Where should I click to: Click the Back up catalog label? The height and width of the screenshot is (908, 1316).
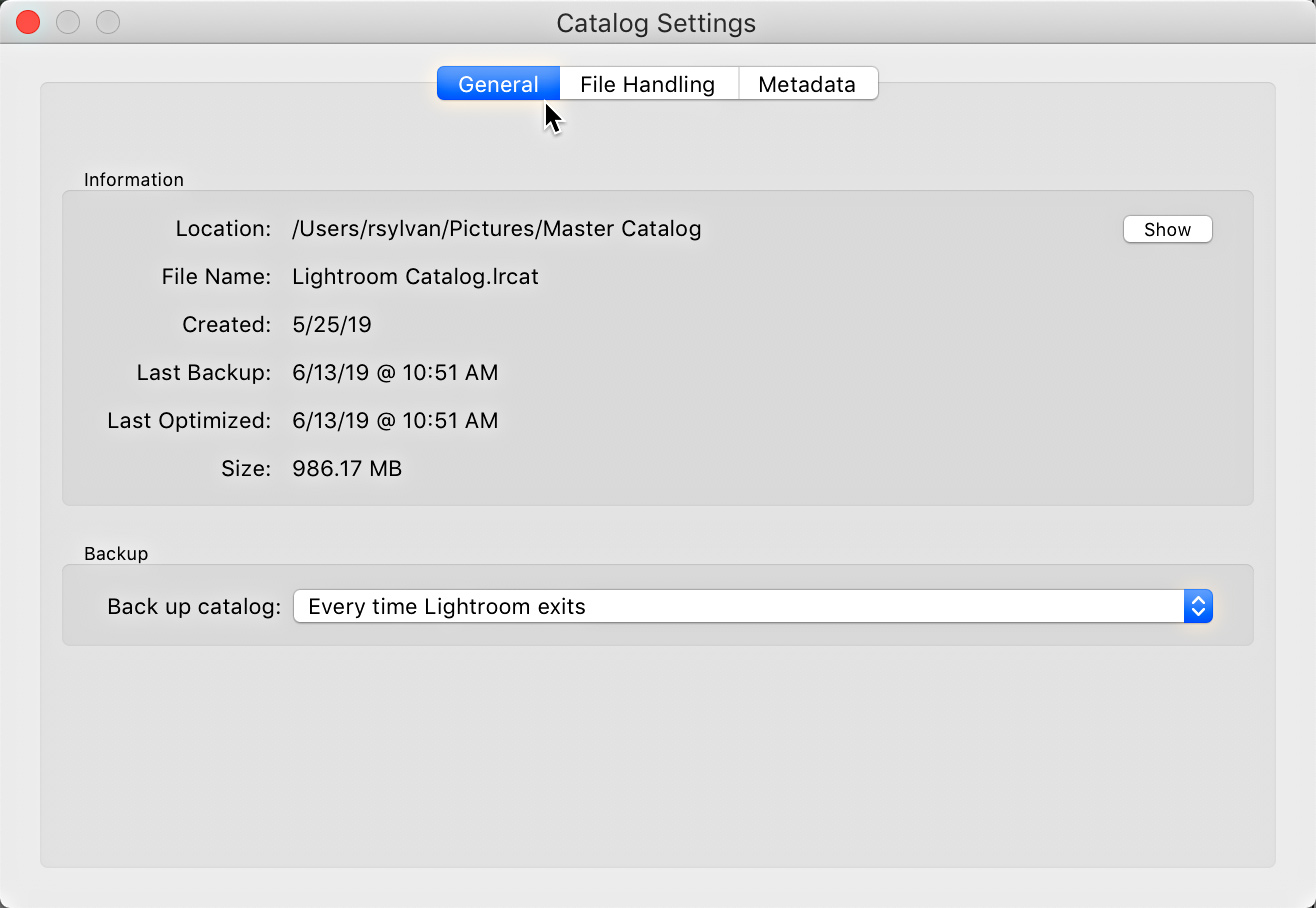click(x=192, y=606)
